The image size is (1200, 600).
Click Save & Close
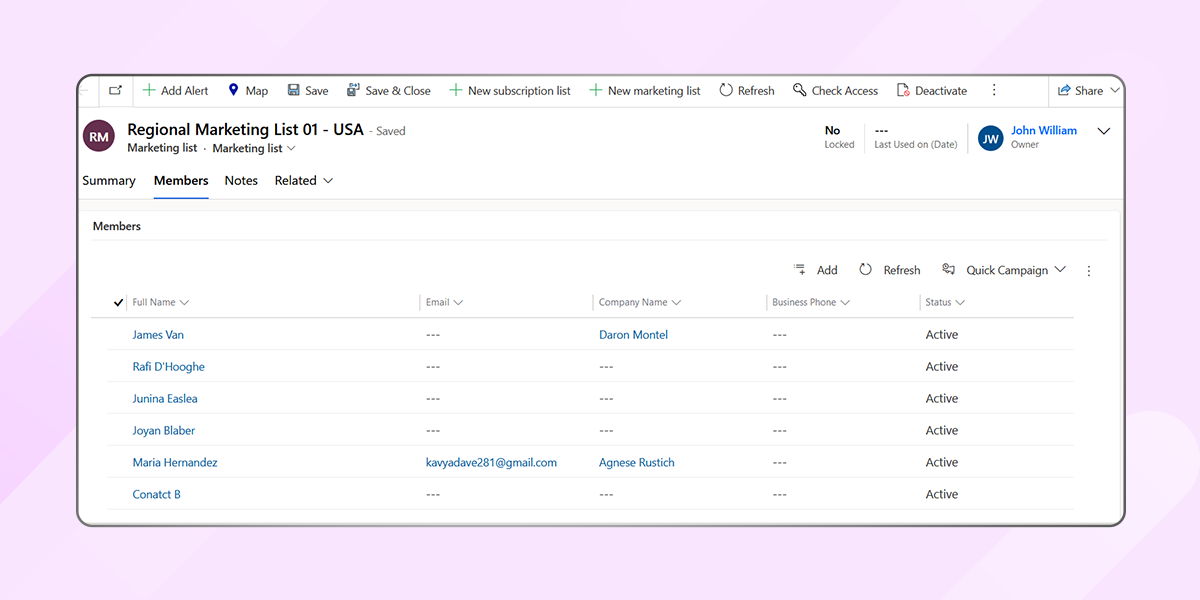(x=388, y=90)
